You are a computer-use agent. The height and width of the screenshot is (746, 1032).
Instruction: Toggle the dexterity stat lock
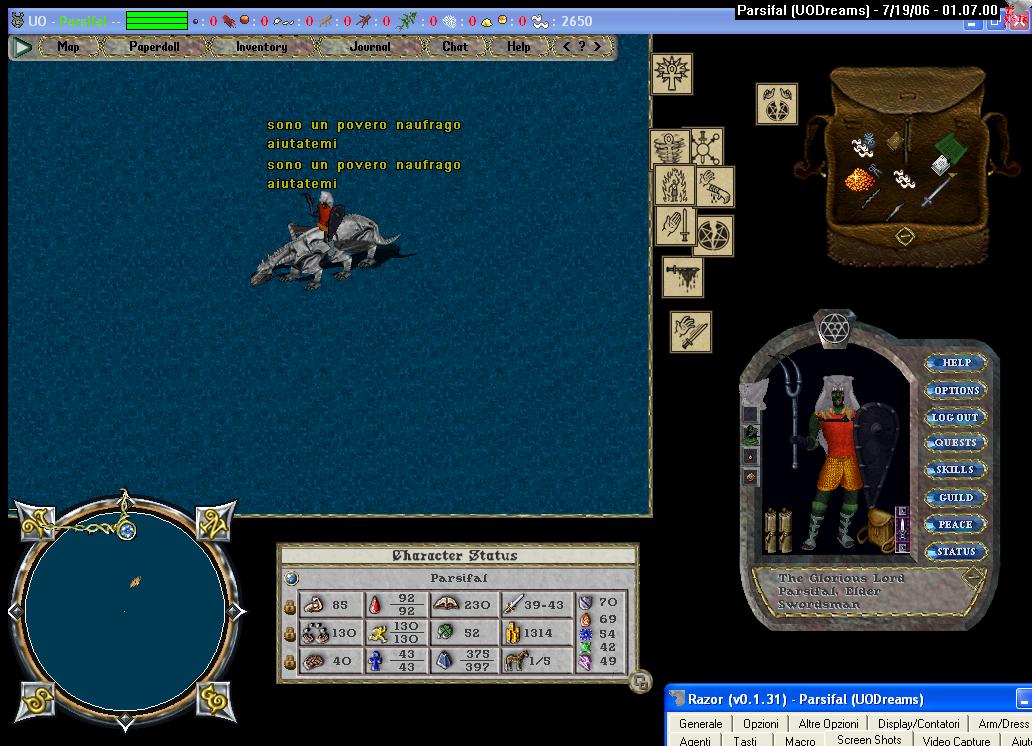point(290,634)
